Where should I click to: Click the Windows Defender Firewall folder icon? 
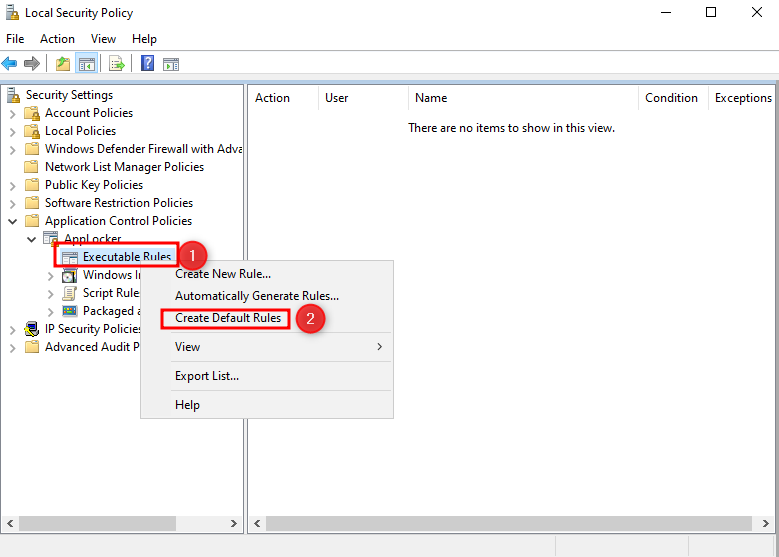pyautogui.click(x=32, y=149)
